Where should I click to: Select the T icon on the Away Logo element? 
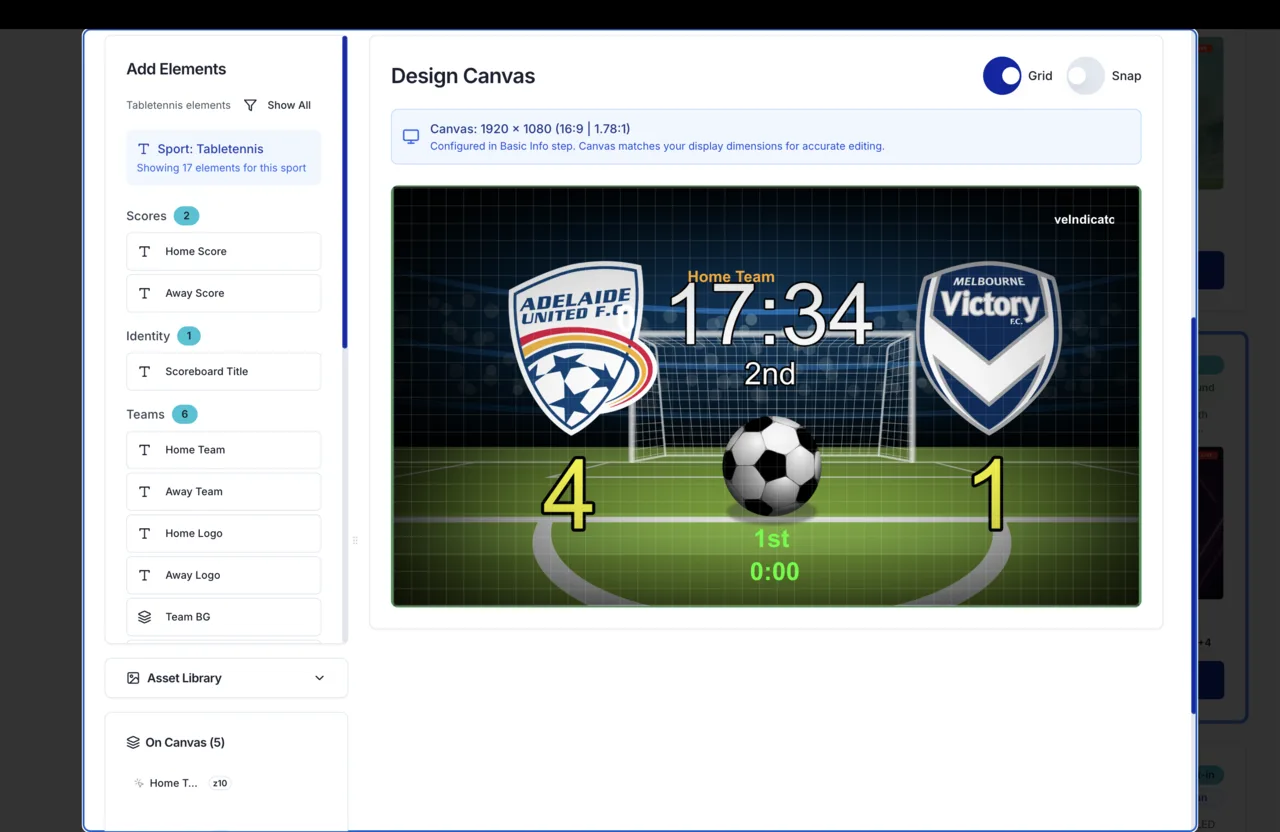click(x=143, y=575)
